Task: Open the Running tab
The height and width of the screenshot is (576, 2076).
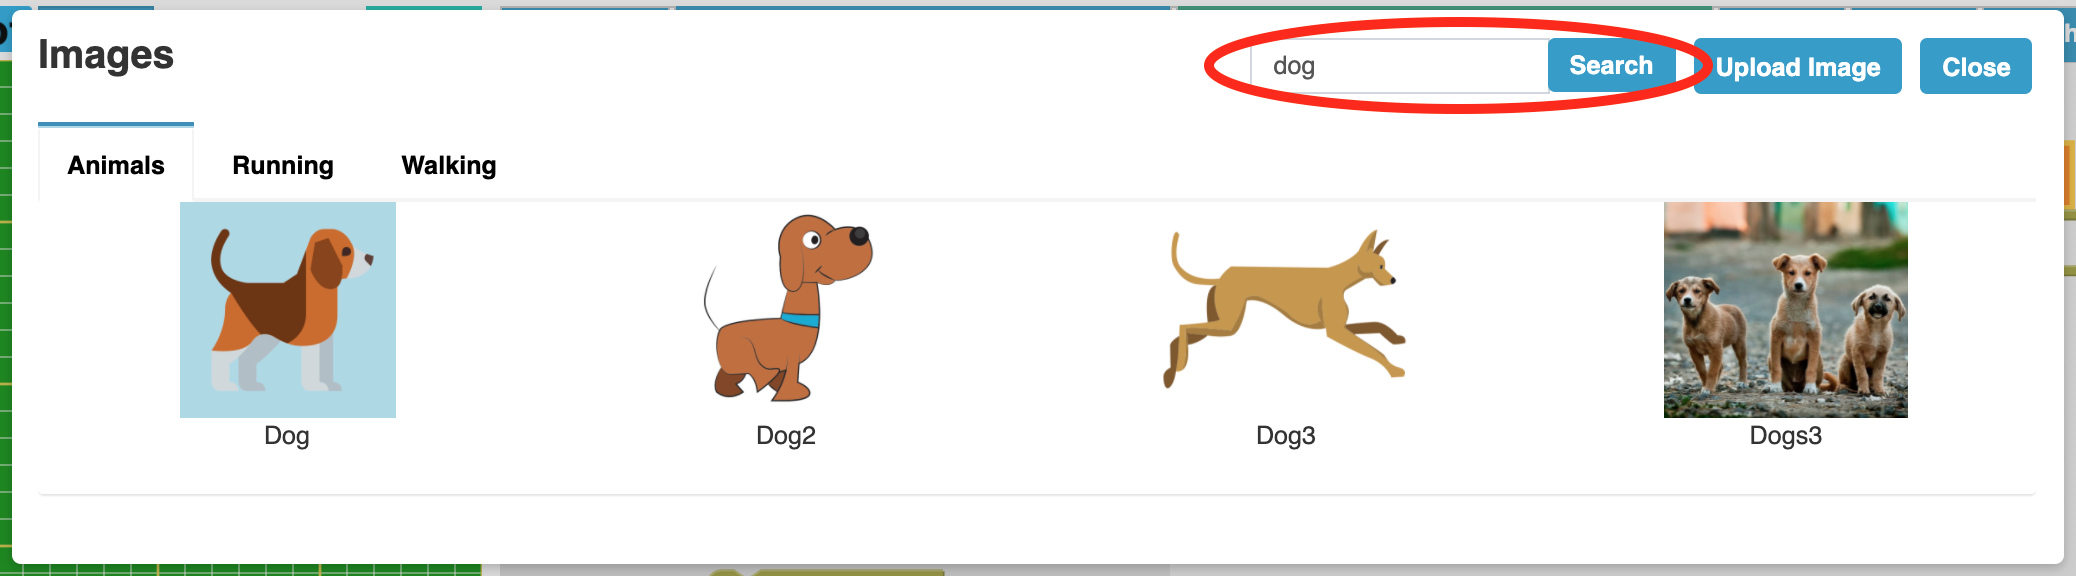Action: pos(283,165)
